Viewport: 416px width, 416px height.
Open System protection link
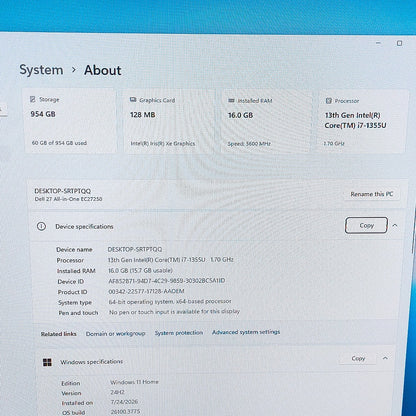[179, 333]
